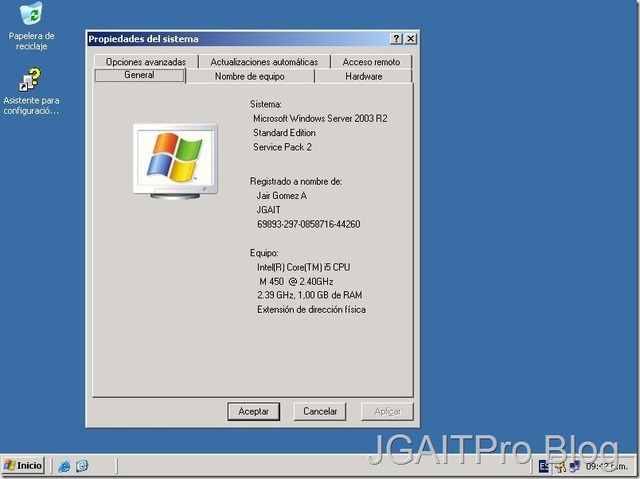640x479 pixels.
Task: Click the greyed Aplicar button
Action: [x=387, y=411]
